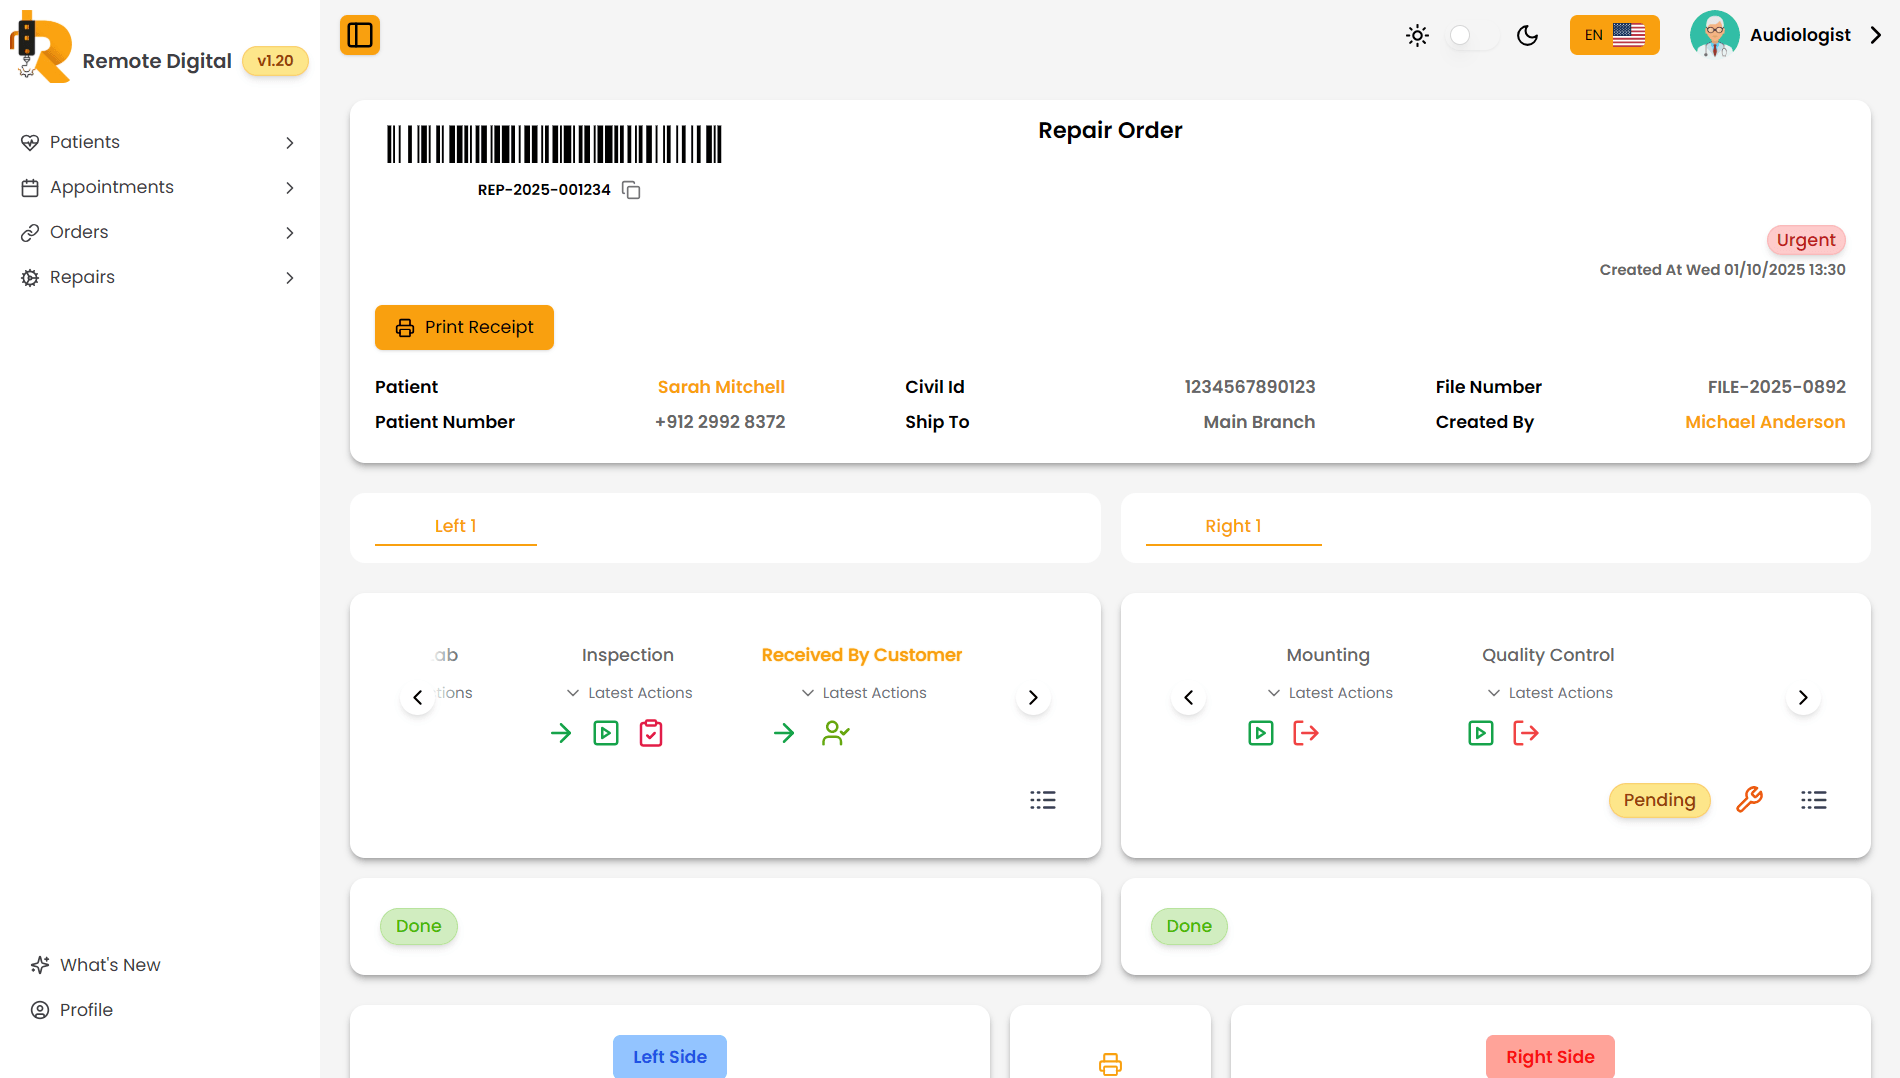This screenshot has height=1078, width=1900.
Task: Copy repair order number REP-2025-001234
Action: (x=631, y=190)
